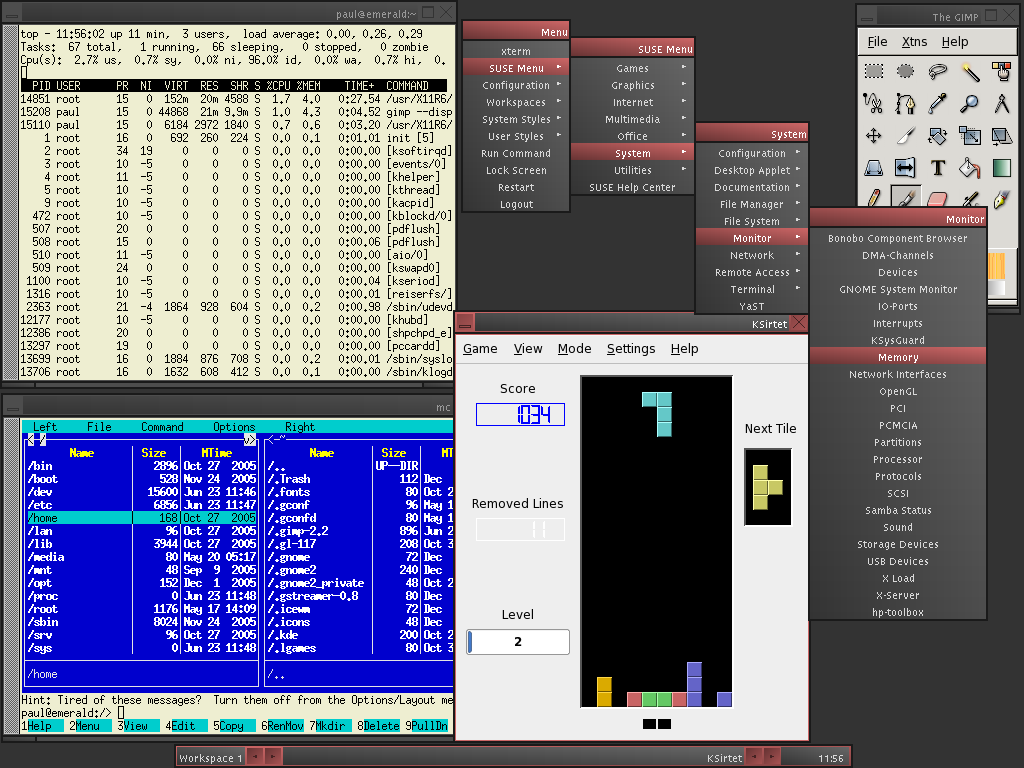Select the Ellipse Select tool in GIMP
The image size is (1024, 768).
point(906,71)
